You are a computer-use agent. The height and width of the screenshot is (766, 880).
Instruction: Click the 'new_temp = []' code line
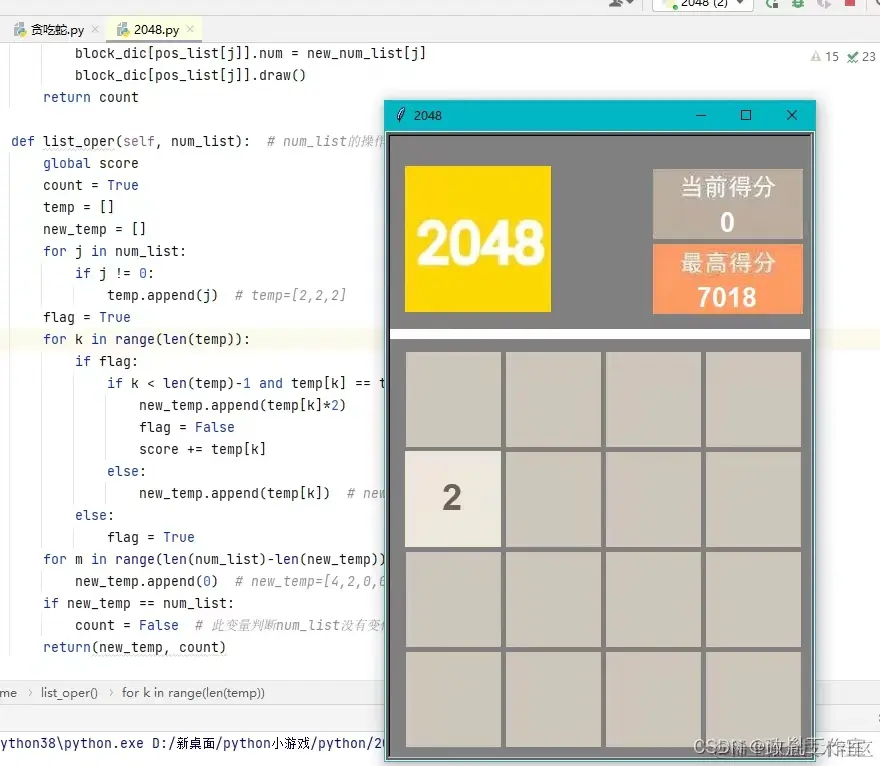(x=94, y=229)
